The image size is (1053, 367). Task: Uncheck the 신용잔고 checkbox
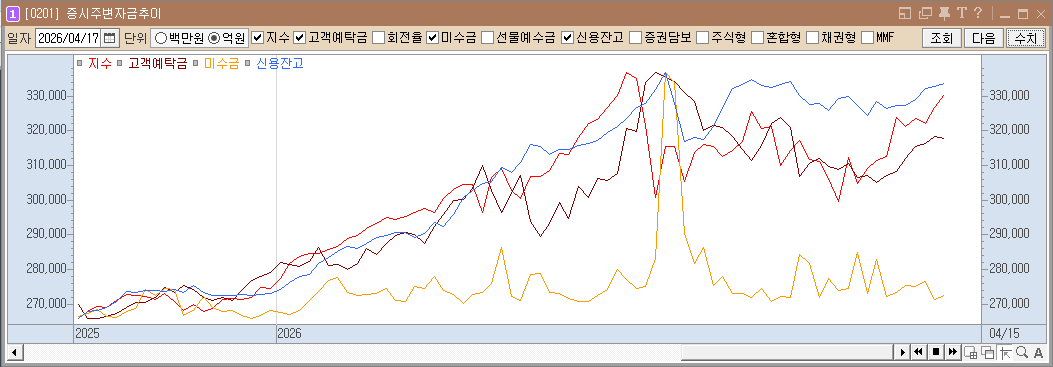(x=568, y=38)
